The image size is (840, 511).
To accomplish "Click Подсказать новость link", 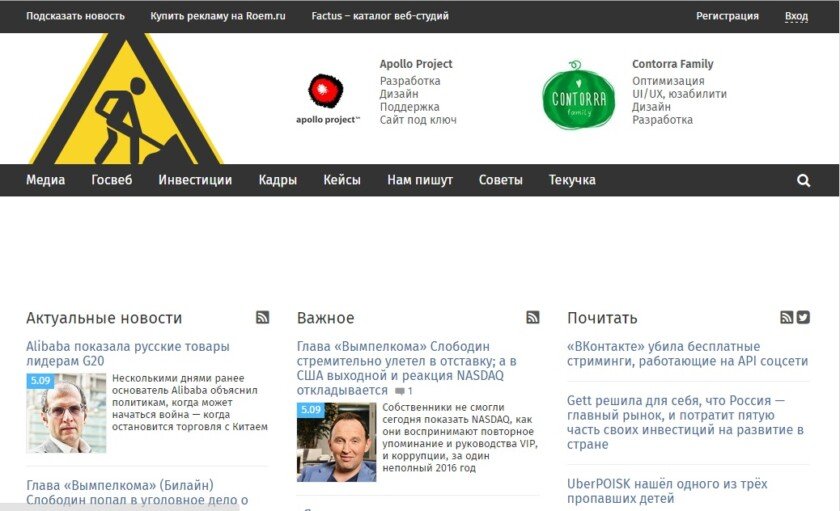I will [75, 16].
